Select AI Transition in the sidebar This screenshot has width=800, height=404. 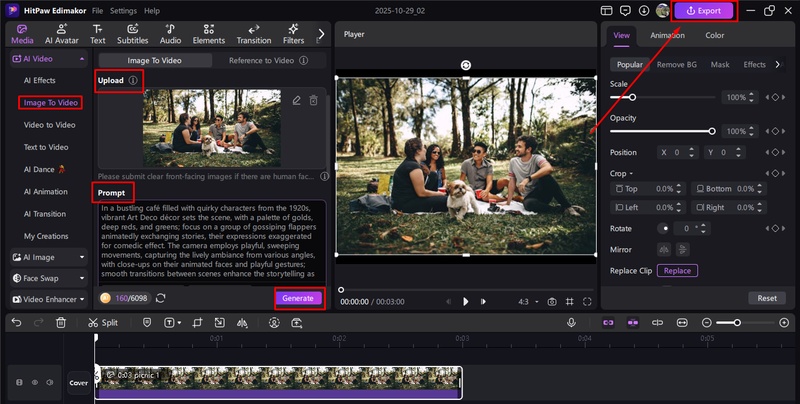coord(45,214)
